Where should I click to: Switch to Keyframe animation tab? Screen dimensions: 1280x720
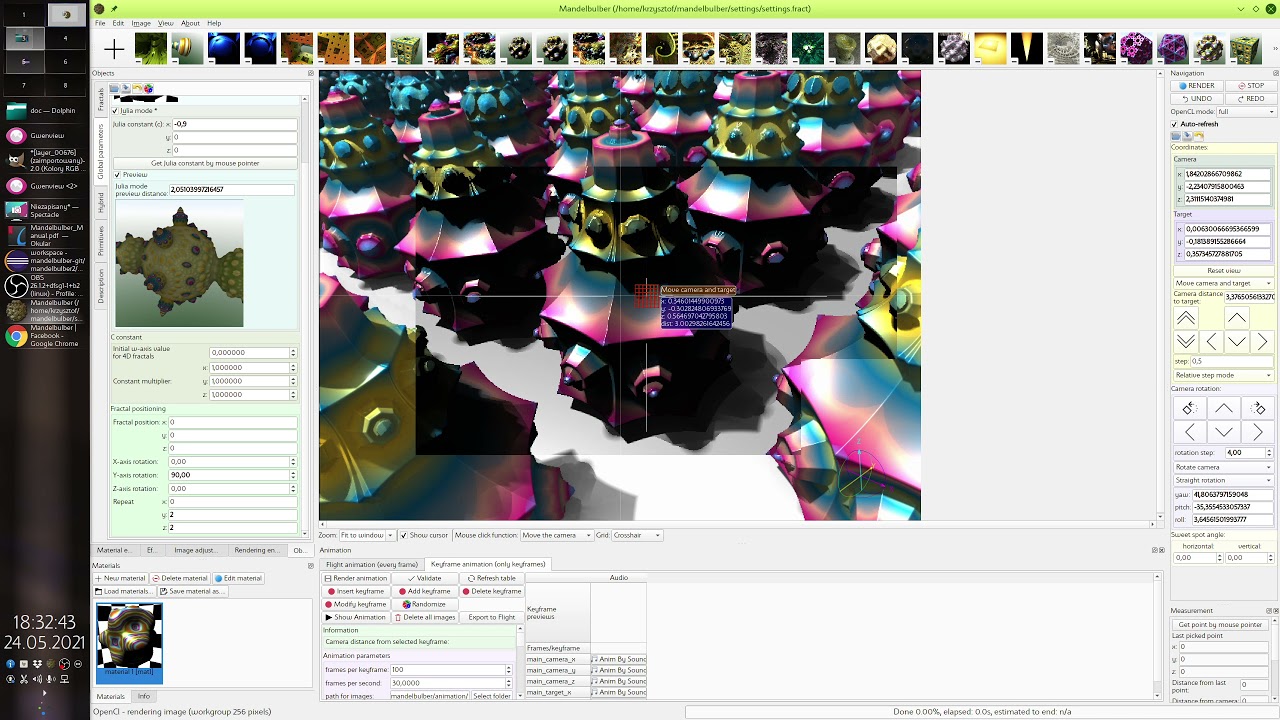click(488, 564)
